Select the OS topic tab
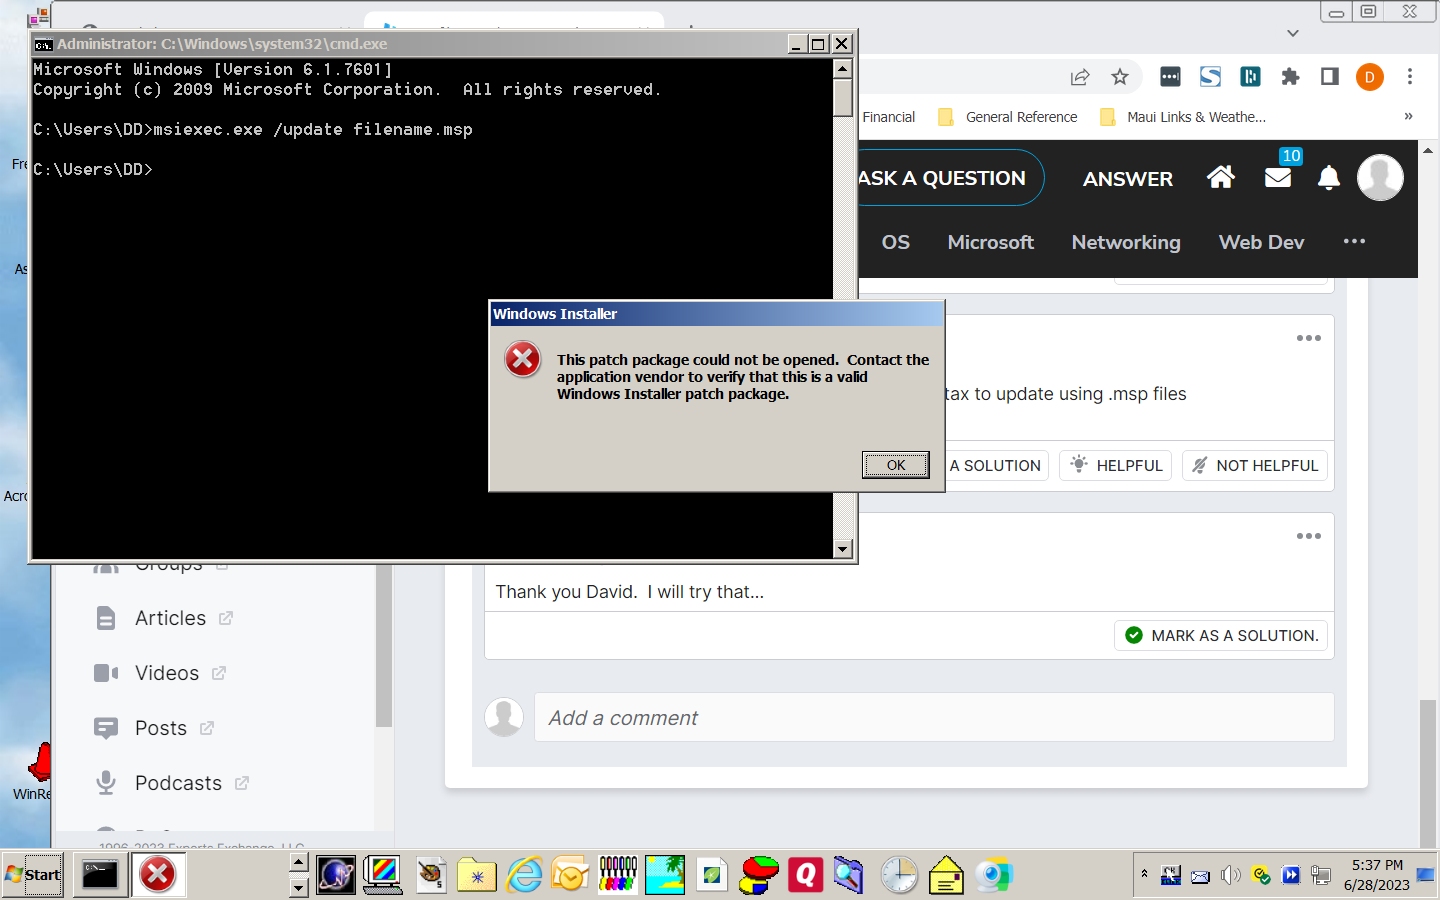1440x900 pixels. pos(896,242)
